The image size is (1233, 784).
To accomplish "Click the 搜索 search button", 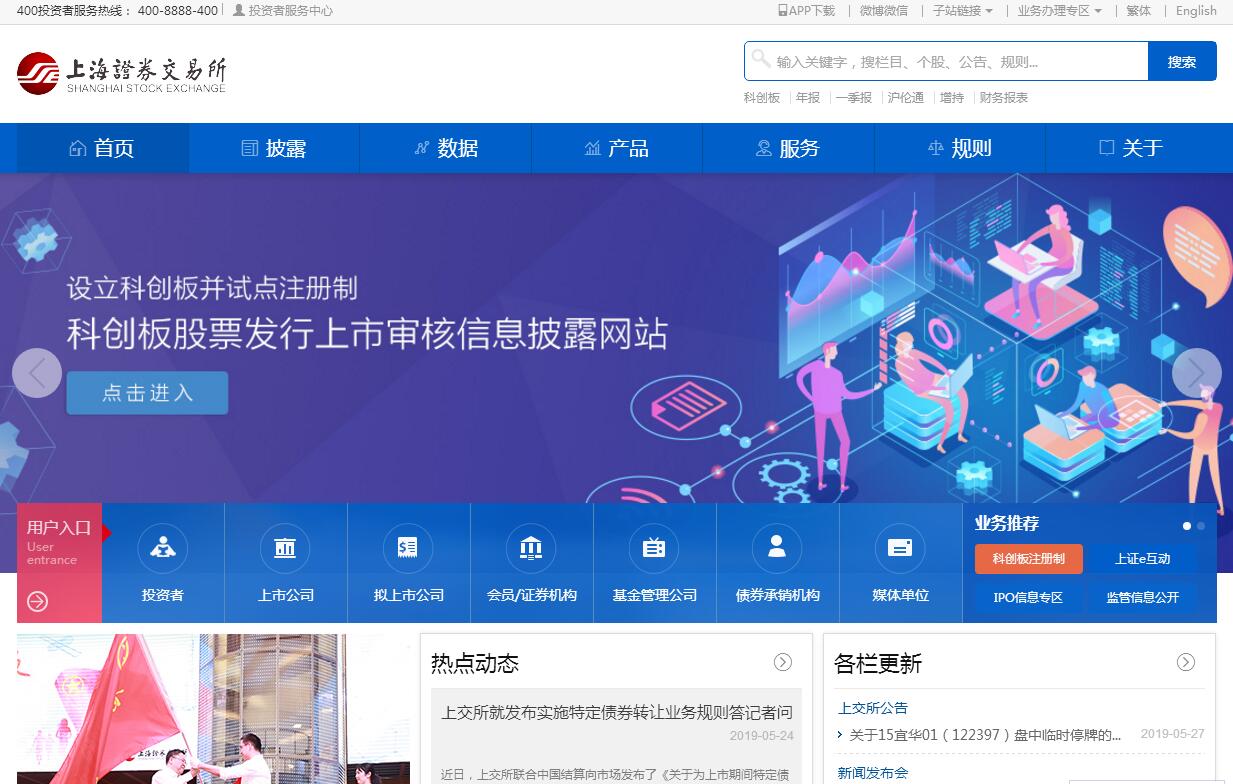I will click(x=1182, y=61).
